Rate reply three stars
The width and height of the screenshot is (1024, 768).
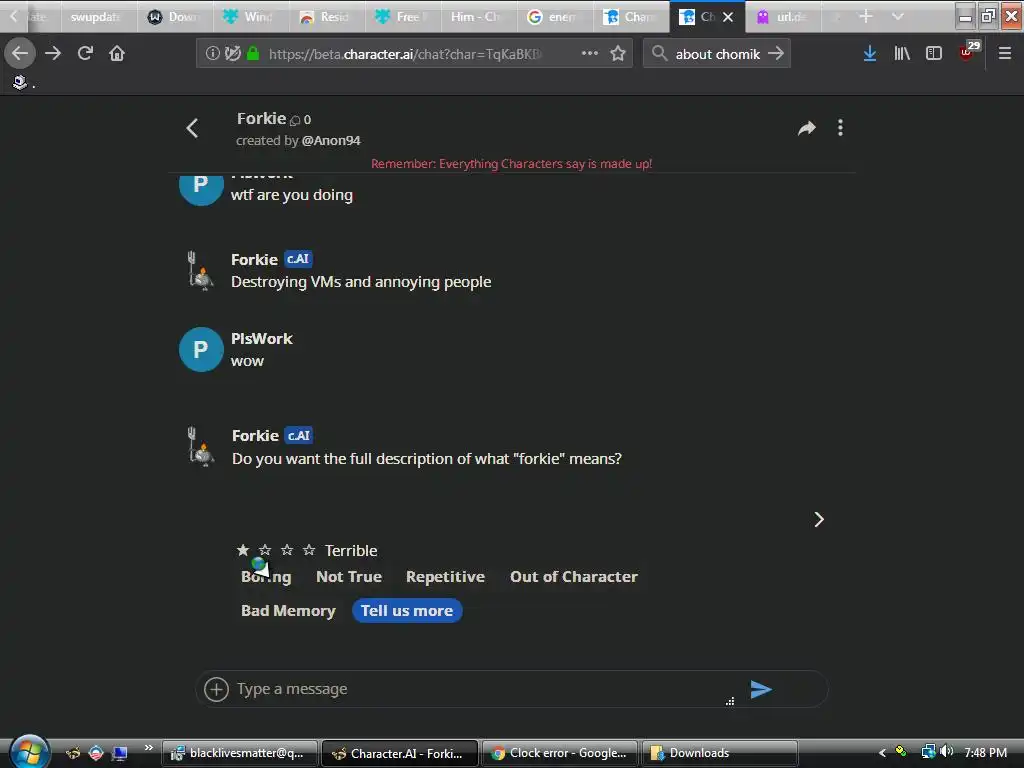(287, 550)
